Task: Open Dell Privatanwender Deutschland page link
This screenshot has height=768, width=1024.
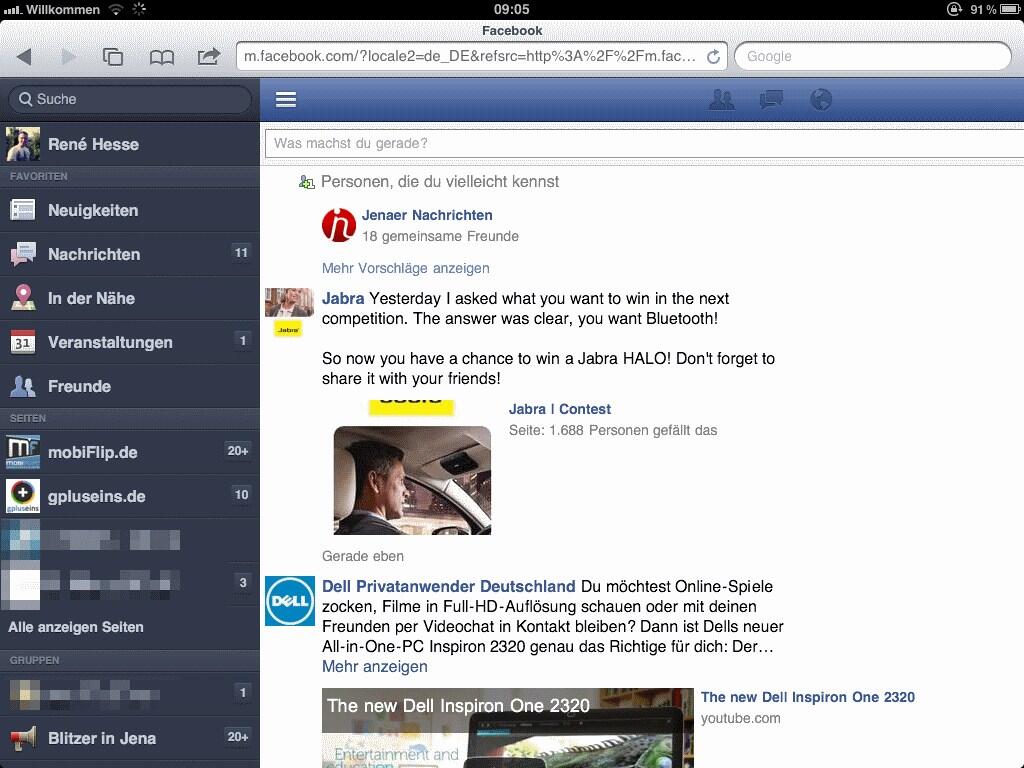Action: pyautogui.click(x=449, y=586)
